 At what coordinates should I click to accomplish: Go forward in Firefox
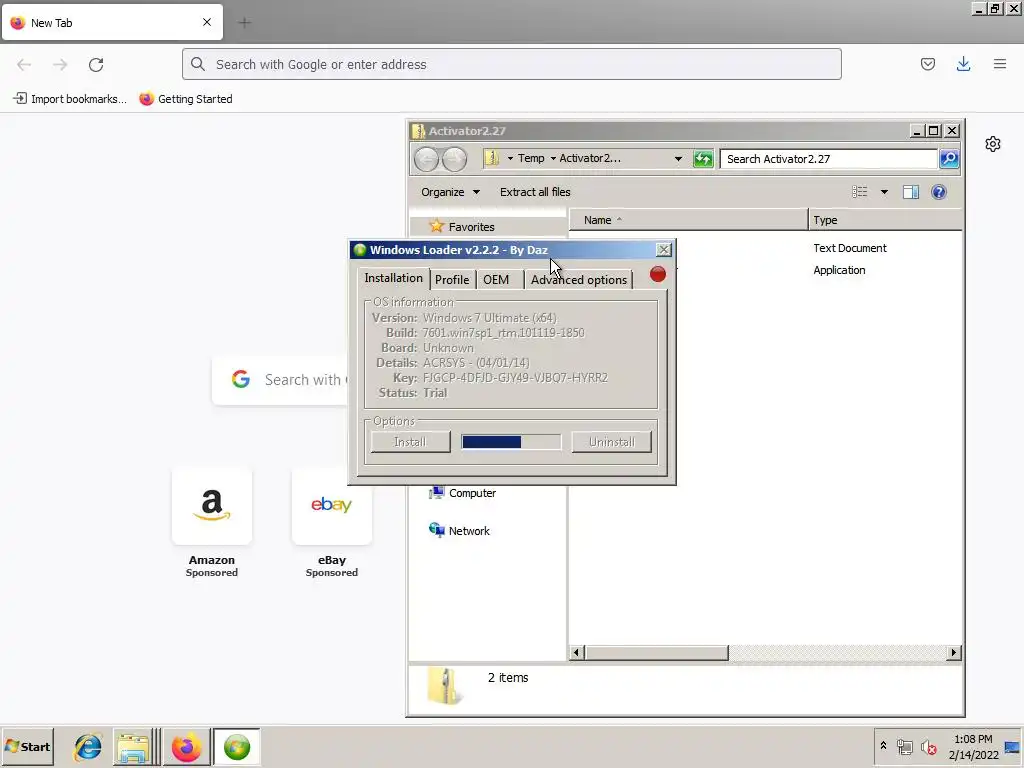click(60, 64)
